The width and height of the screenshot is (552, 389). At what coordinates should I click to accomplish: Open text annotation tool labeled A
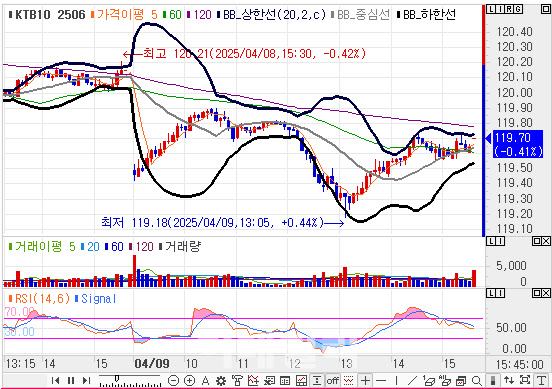[206, 381]
